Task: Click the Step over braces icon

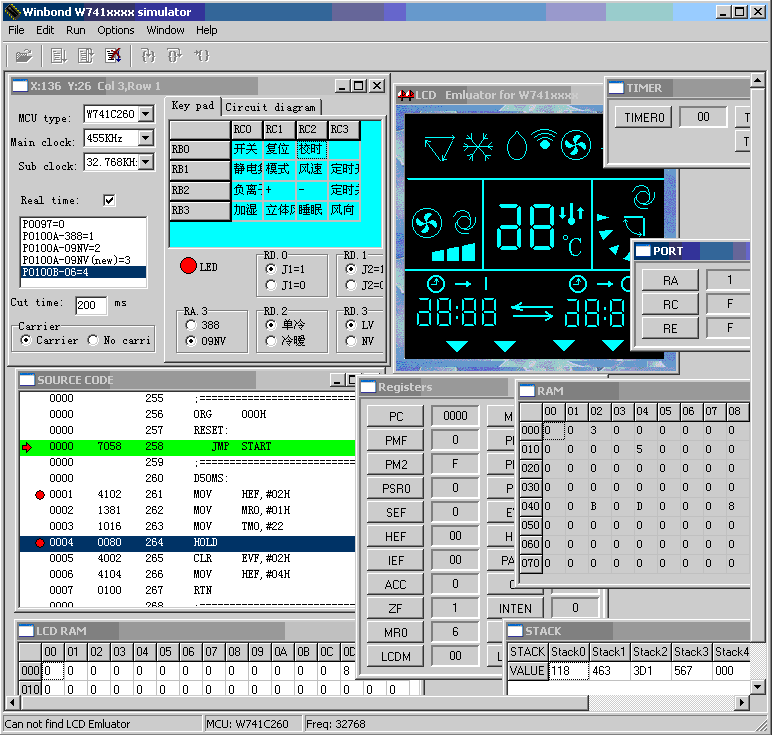Action: point(174,56)
